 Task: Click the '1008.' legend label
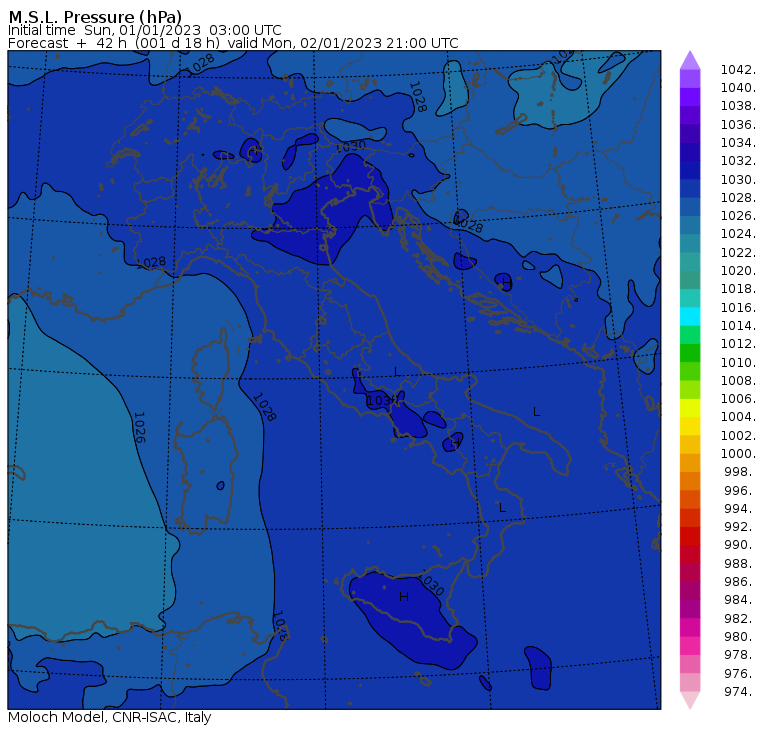(x=738, y=381)
